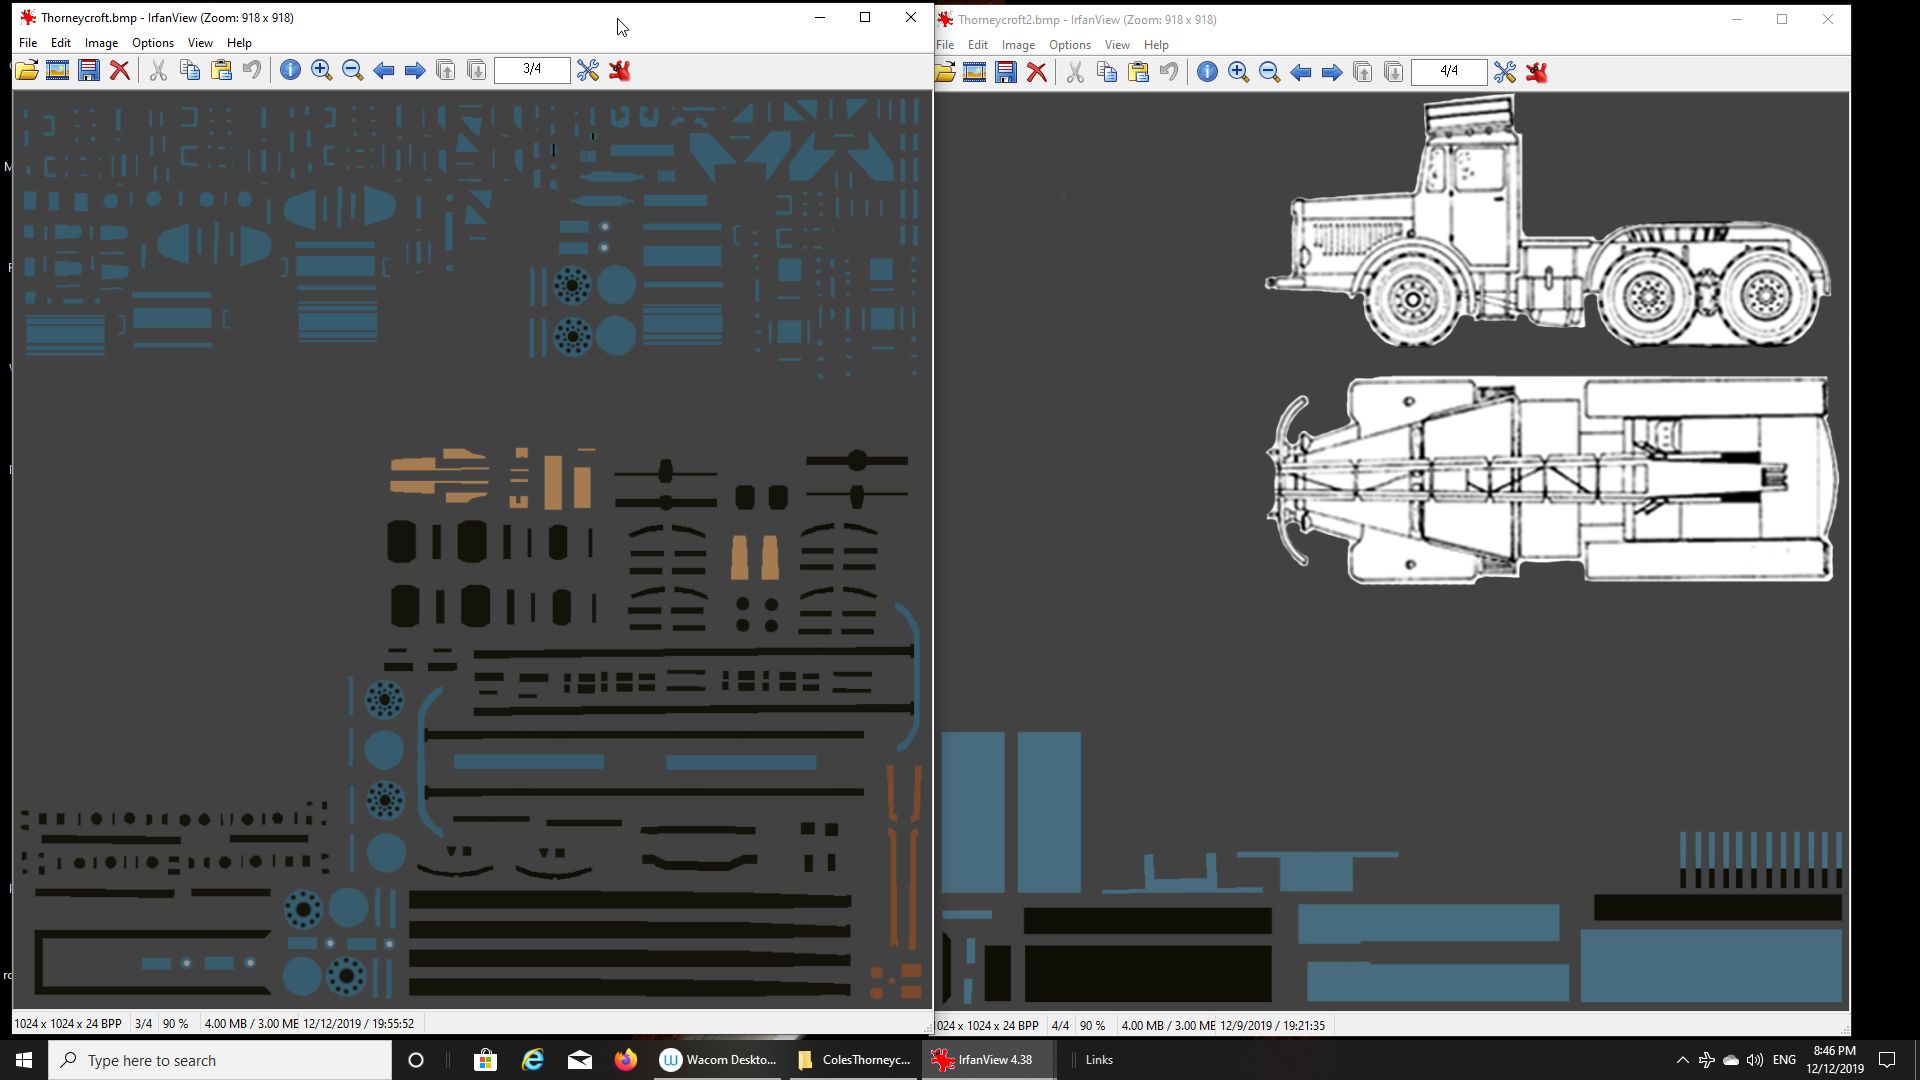Open the ColesThorneyc... folder taskbar button
This screenshot has width=1920, height=1080.
coord(854,1060)
